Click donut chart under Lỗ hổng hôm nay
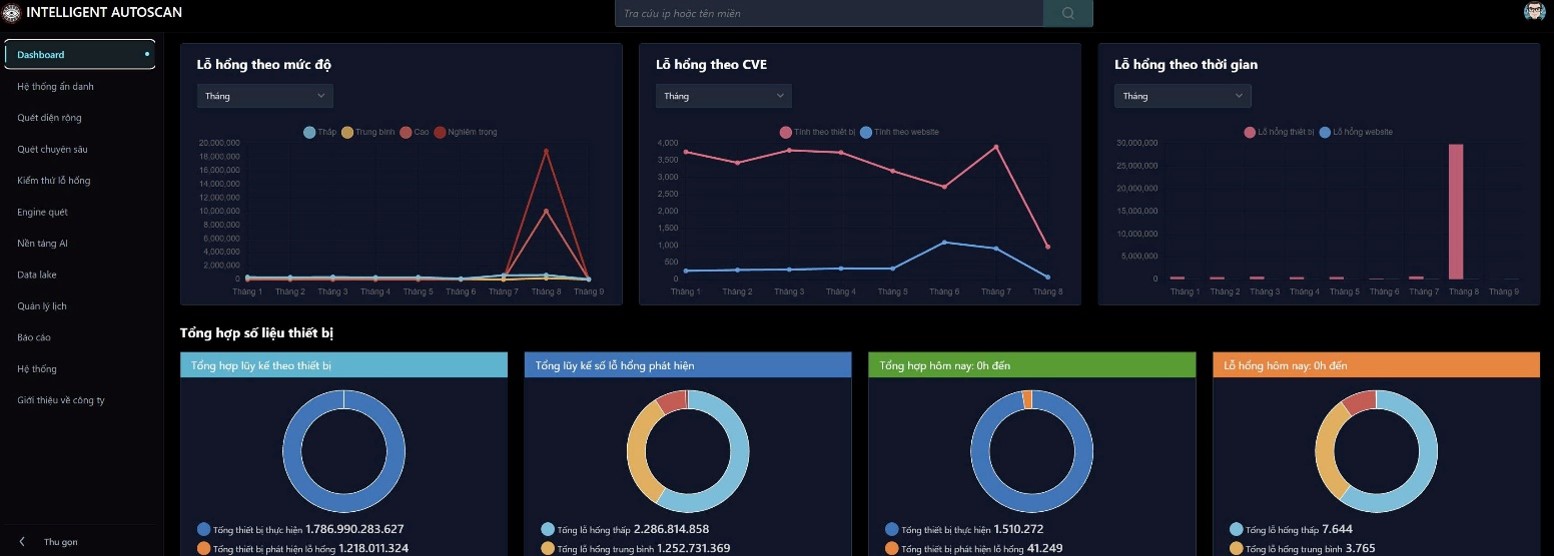Viewport: 1554px width, 556px height. [1376, 451]
